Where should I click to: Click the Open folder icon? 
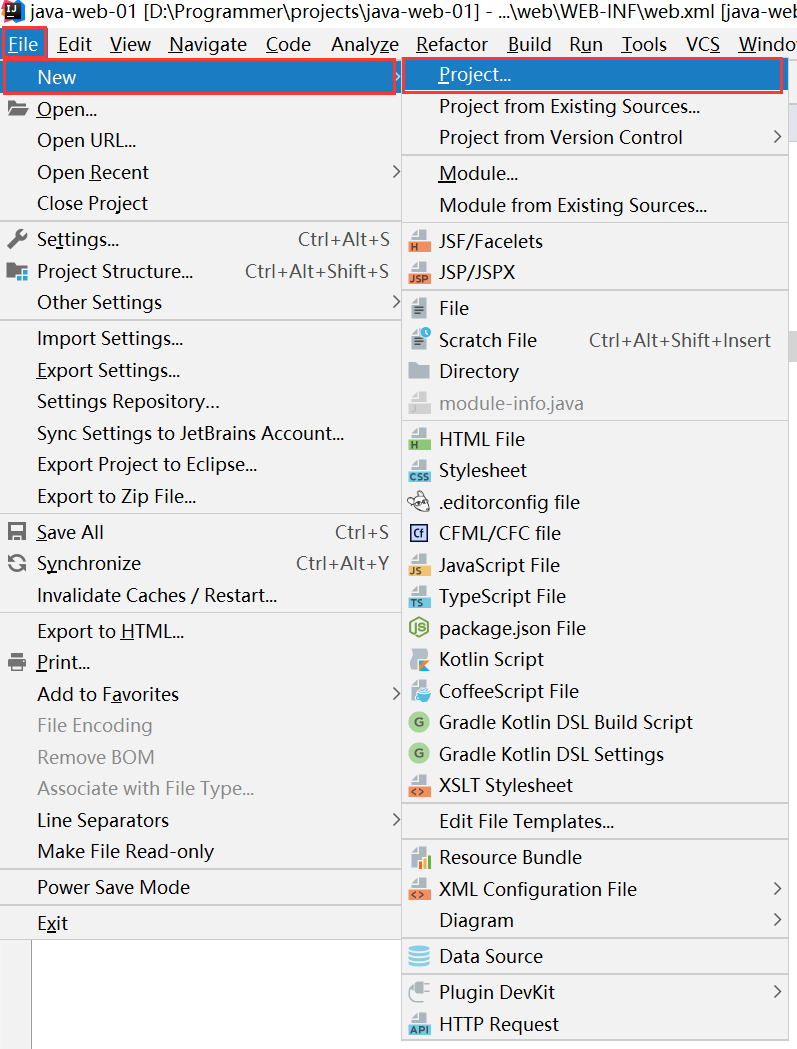pyautogui.click(x=17, y=109)
